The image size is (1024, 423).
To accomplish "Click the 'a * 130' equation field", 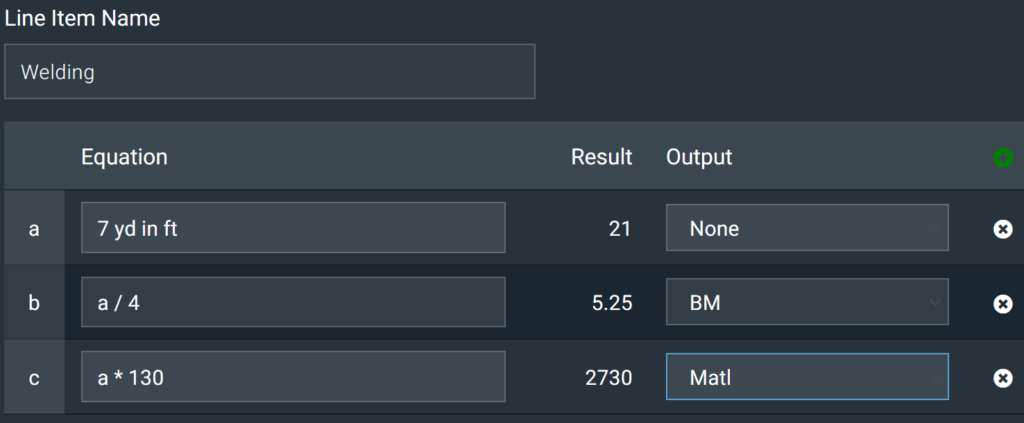I will coord(293,377).
